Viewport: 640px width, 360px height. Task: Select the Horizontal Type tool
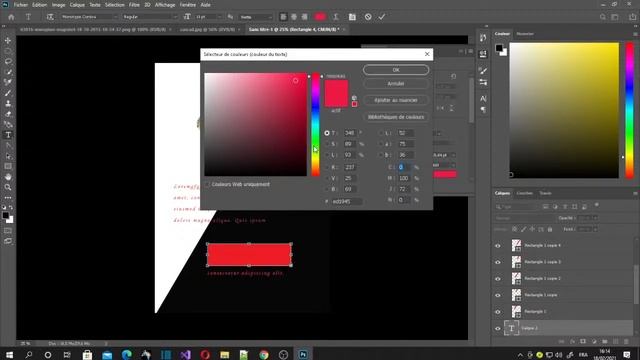pyautogui.click(x=8, y=135)
